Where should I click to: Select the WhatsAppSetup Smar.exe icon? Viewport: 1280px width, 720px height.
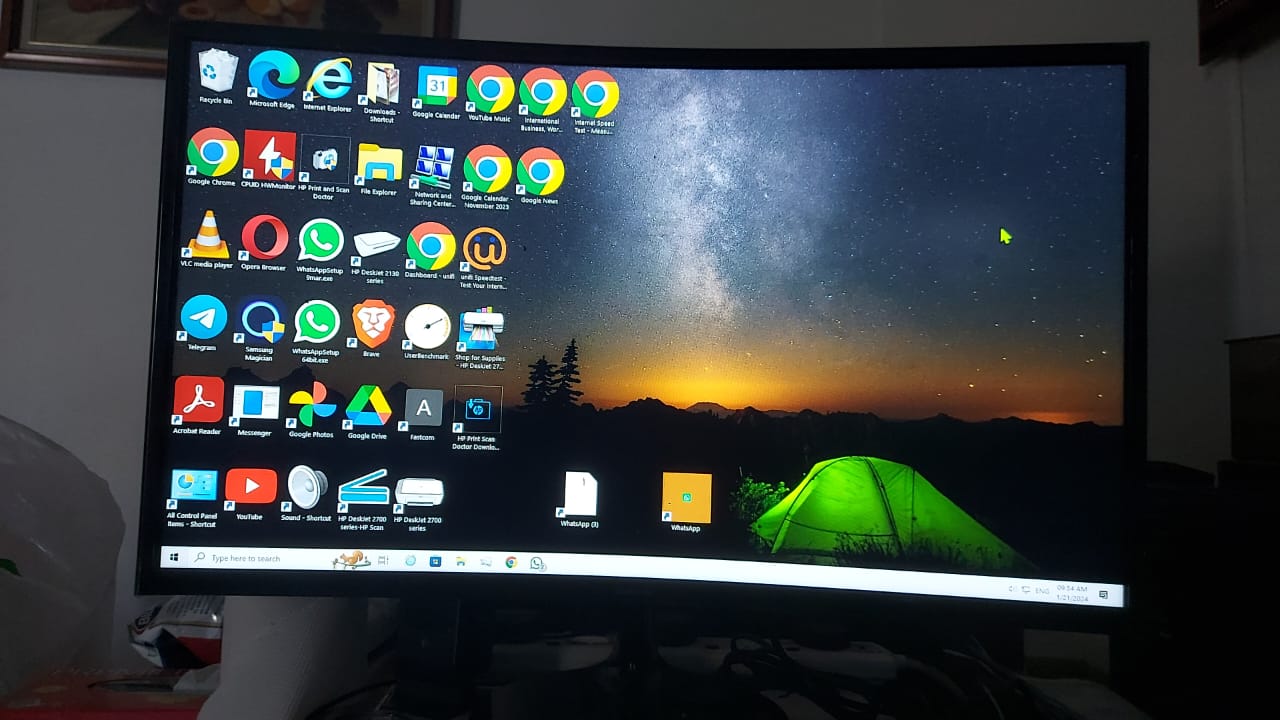click(x=320, y=250)
